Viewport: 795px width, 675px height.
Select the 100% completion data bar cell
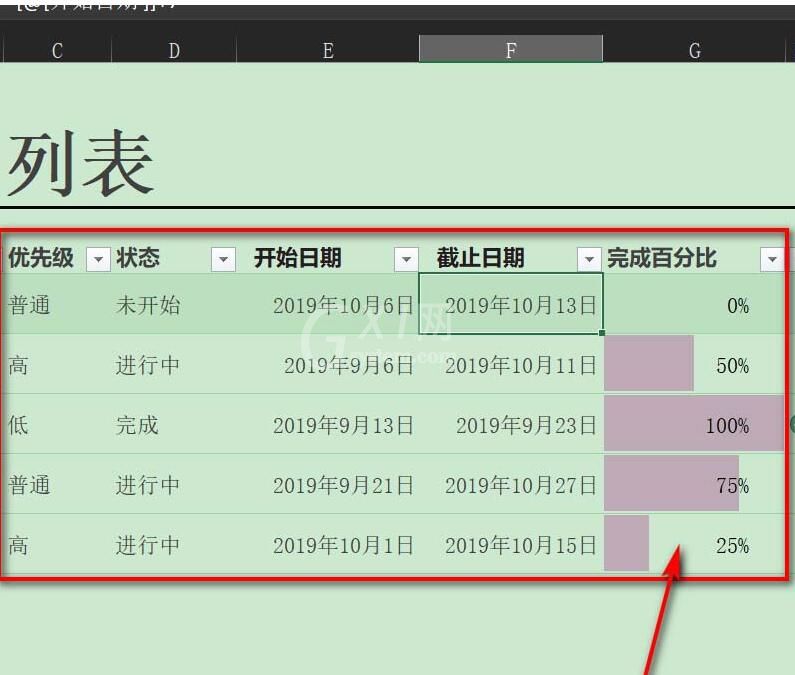coord(694,424)
